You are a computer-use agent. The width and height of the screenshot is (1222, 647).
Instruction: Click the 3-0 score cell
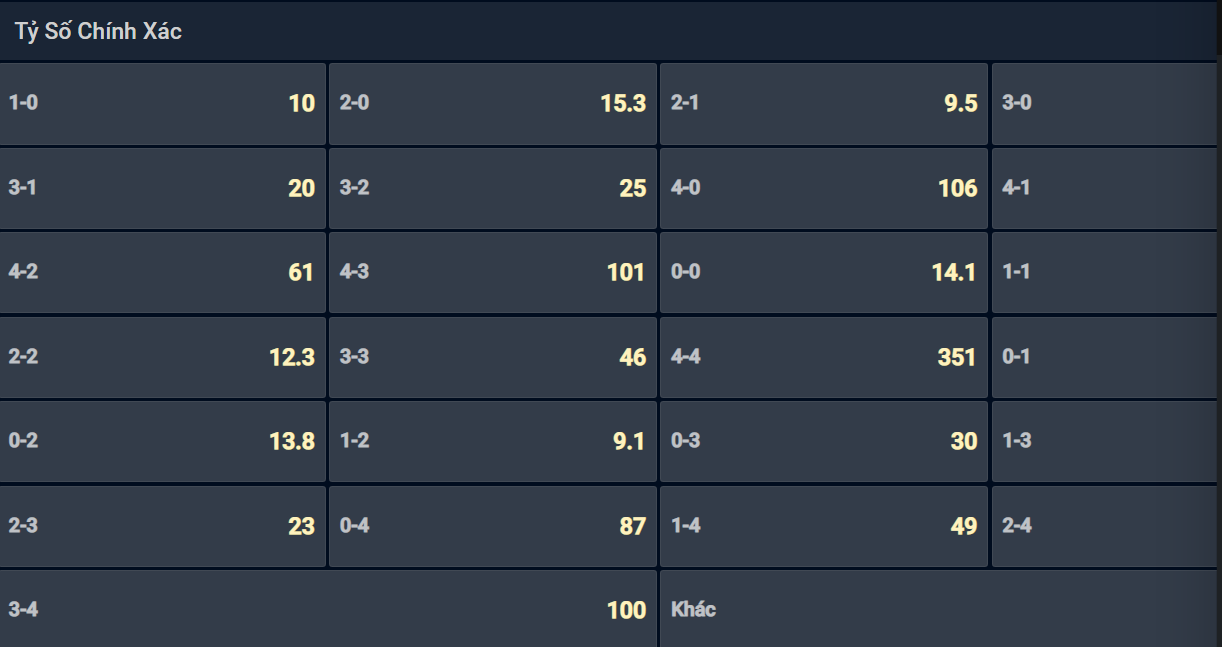[x=1106, y=103]
